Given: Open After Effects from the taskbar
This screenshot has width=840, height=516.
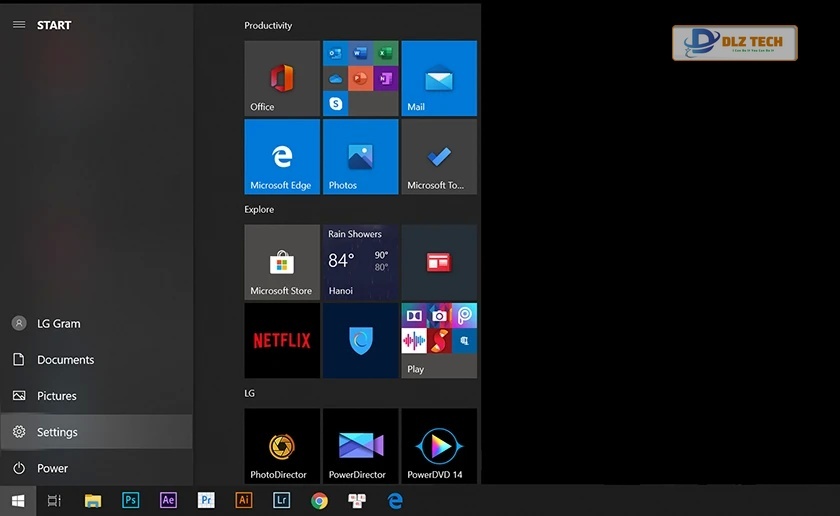Looking at the screenshot, I should pos(168,500).
